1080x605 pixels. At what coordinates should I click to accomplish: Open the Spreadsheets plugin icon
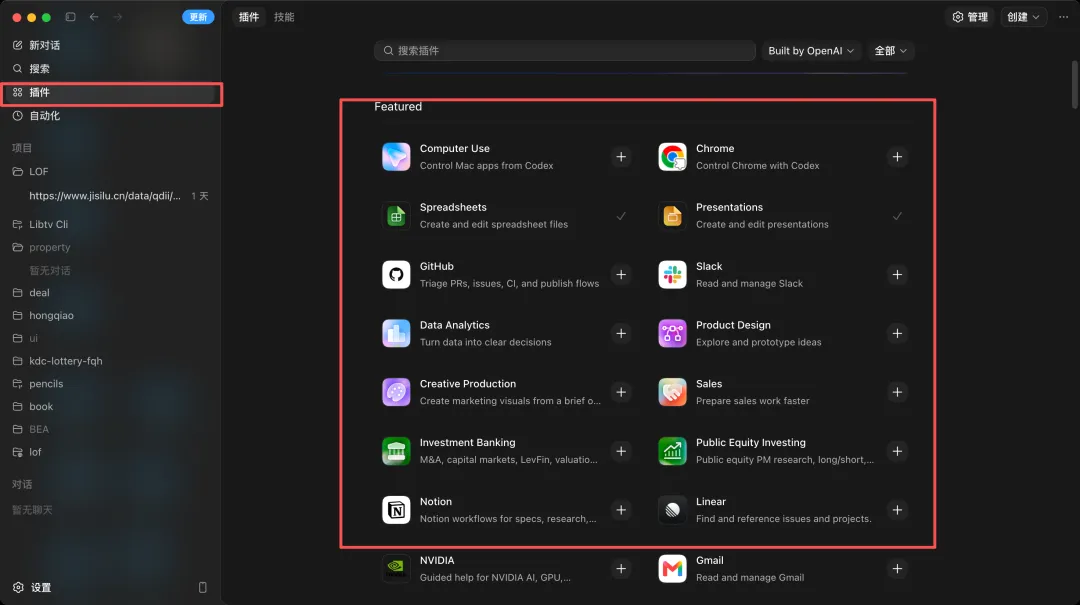click(396, 216)
